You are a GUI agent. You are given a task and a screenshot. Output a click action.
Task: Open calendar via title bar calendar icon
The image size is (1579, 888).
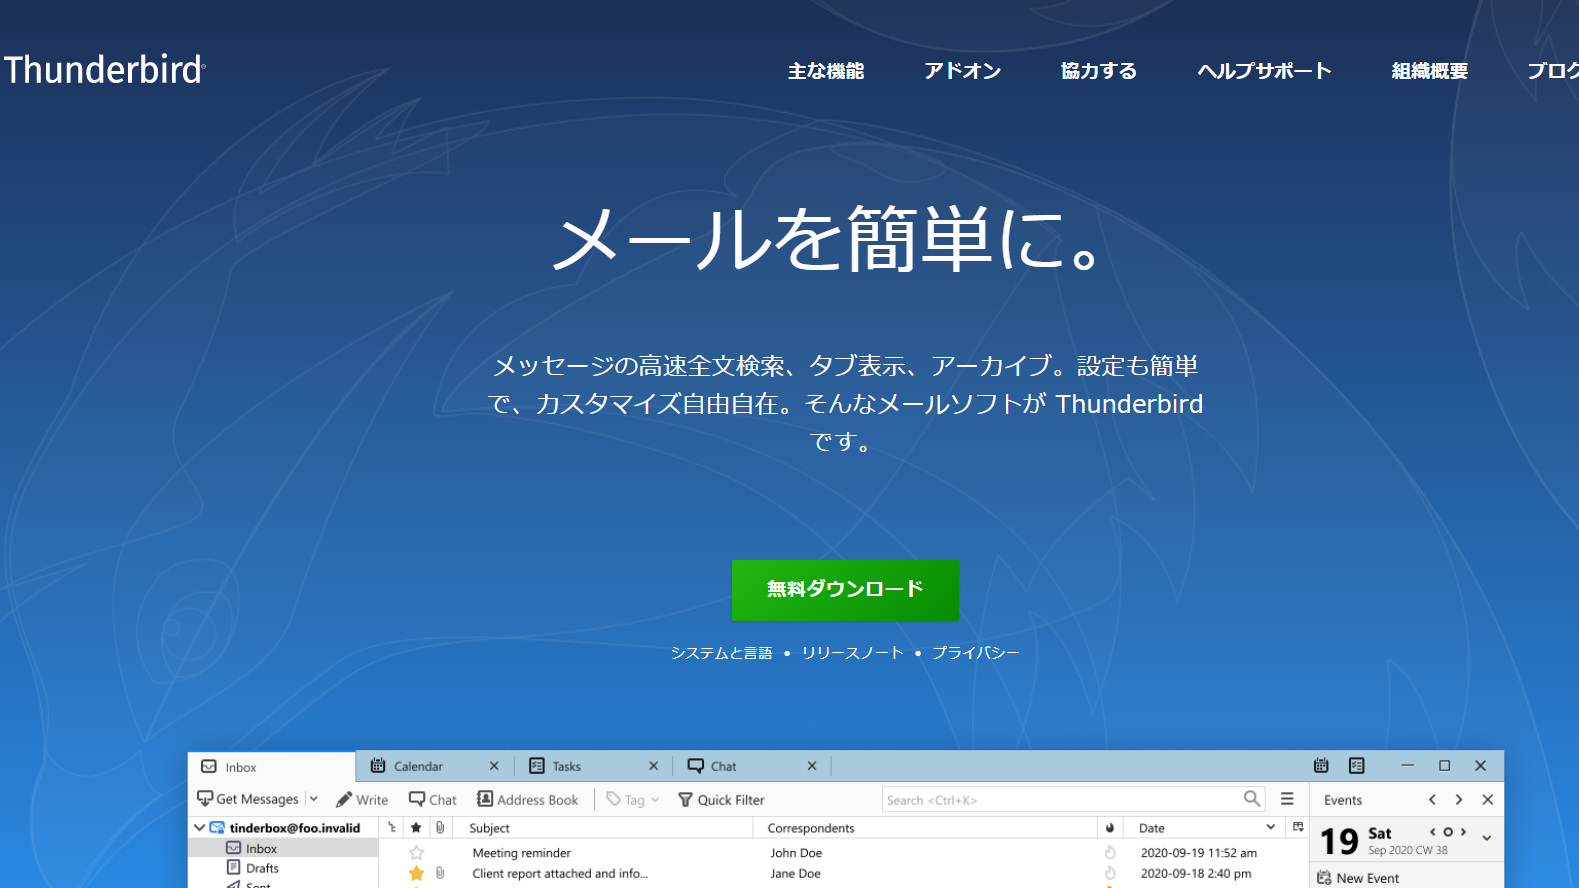[1321, 765]
